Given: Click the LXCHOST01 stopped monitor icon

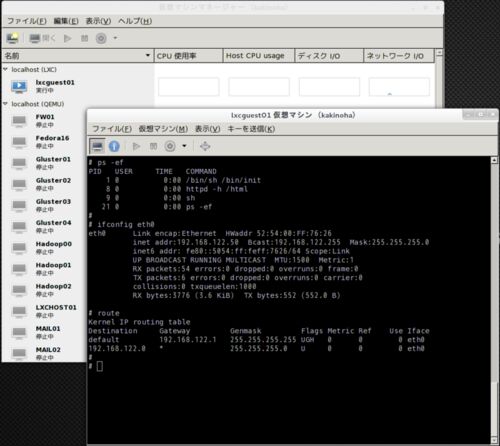Looking at the screenshot, I should 19,312.
